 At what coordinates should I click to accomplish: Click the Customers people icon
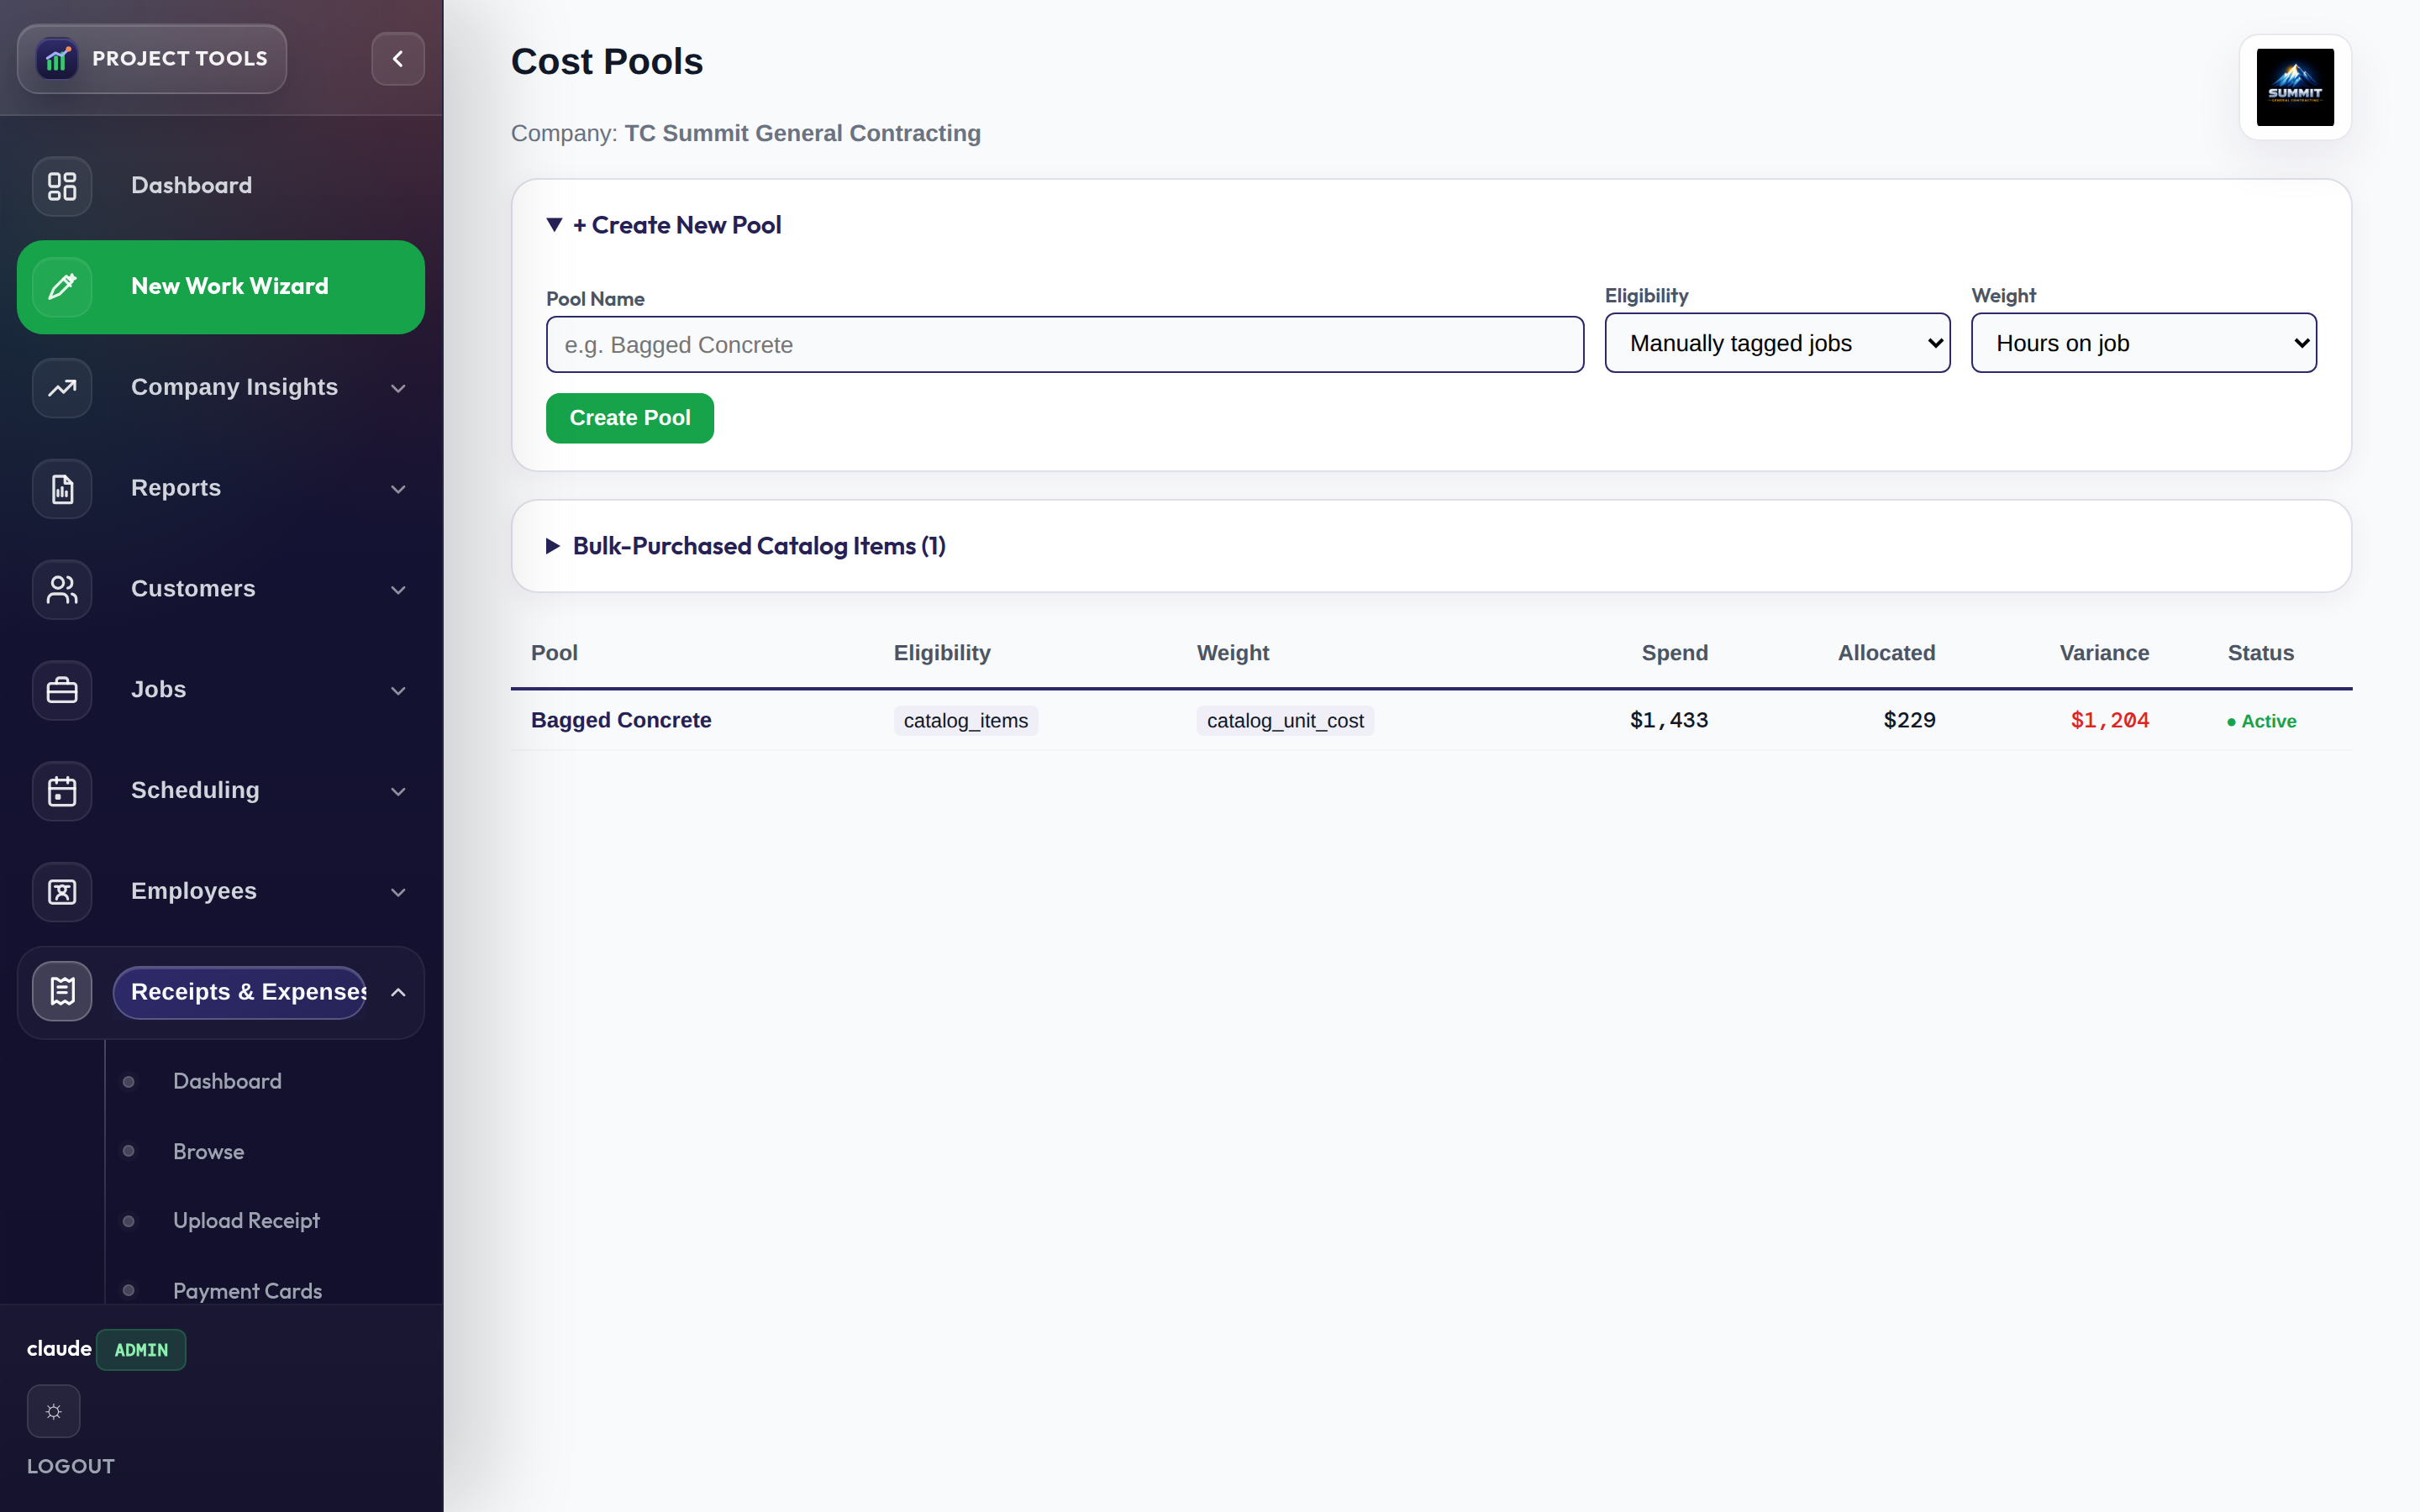point(62,590)
